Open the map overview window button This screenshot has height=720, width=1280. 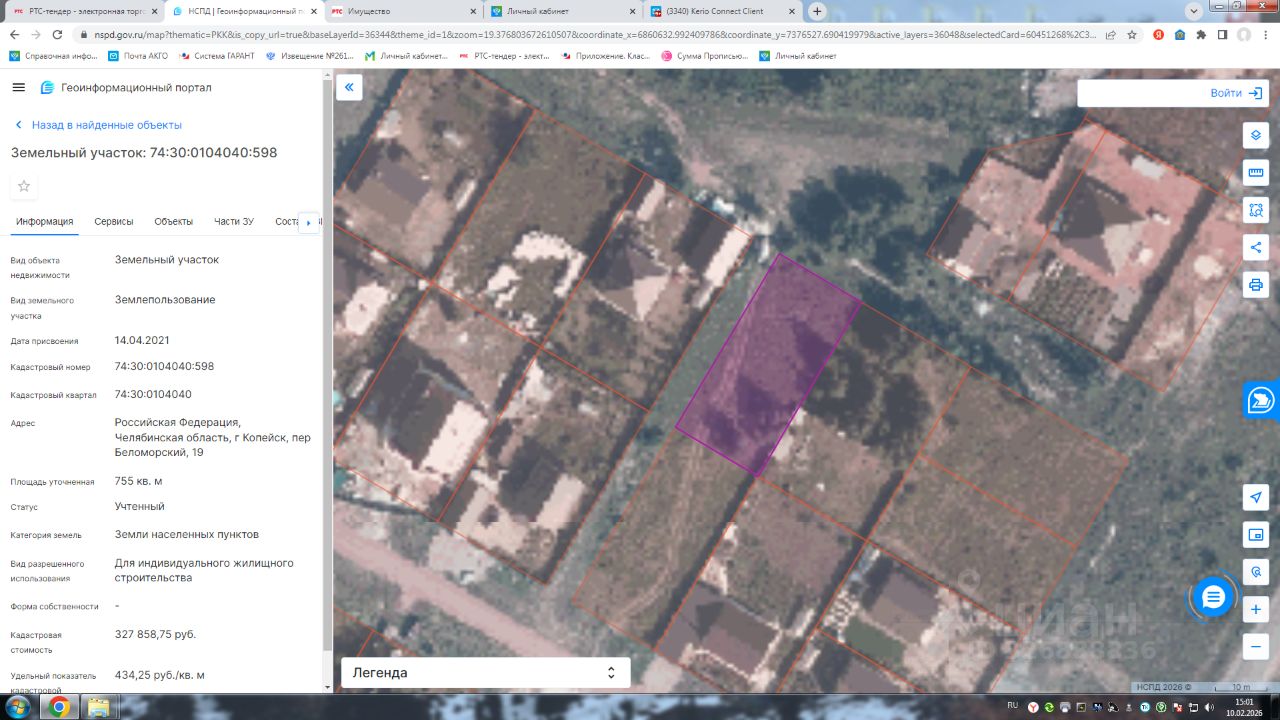[x=1256, y=535]
